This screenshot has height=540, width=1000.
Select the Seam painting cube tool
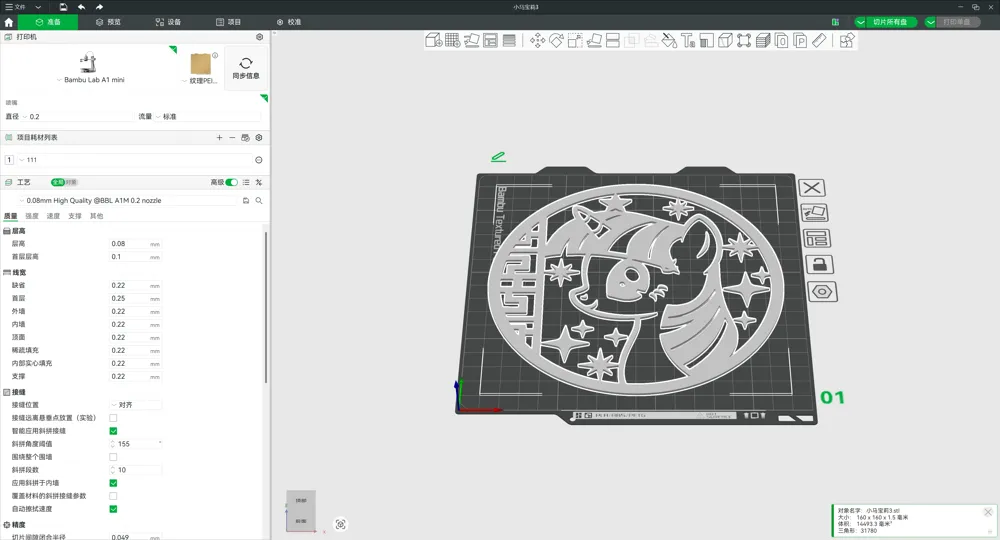tap(725, 41)
